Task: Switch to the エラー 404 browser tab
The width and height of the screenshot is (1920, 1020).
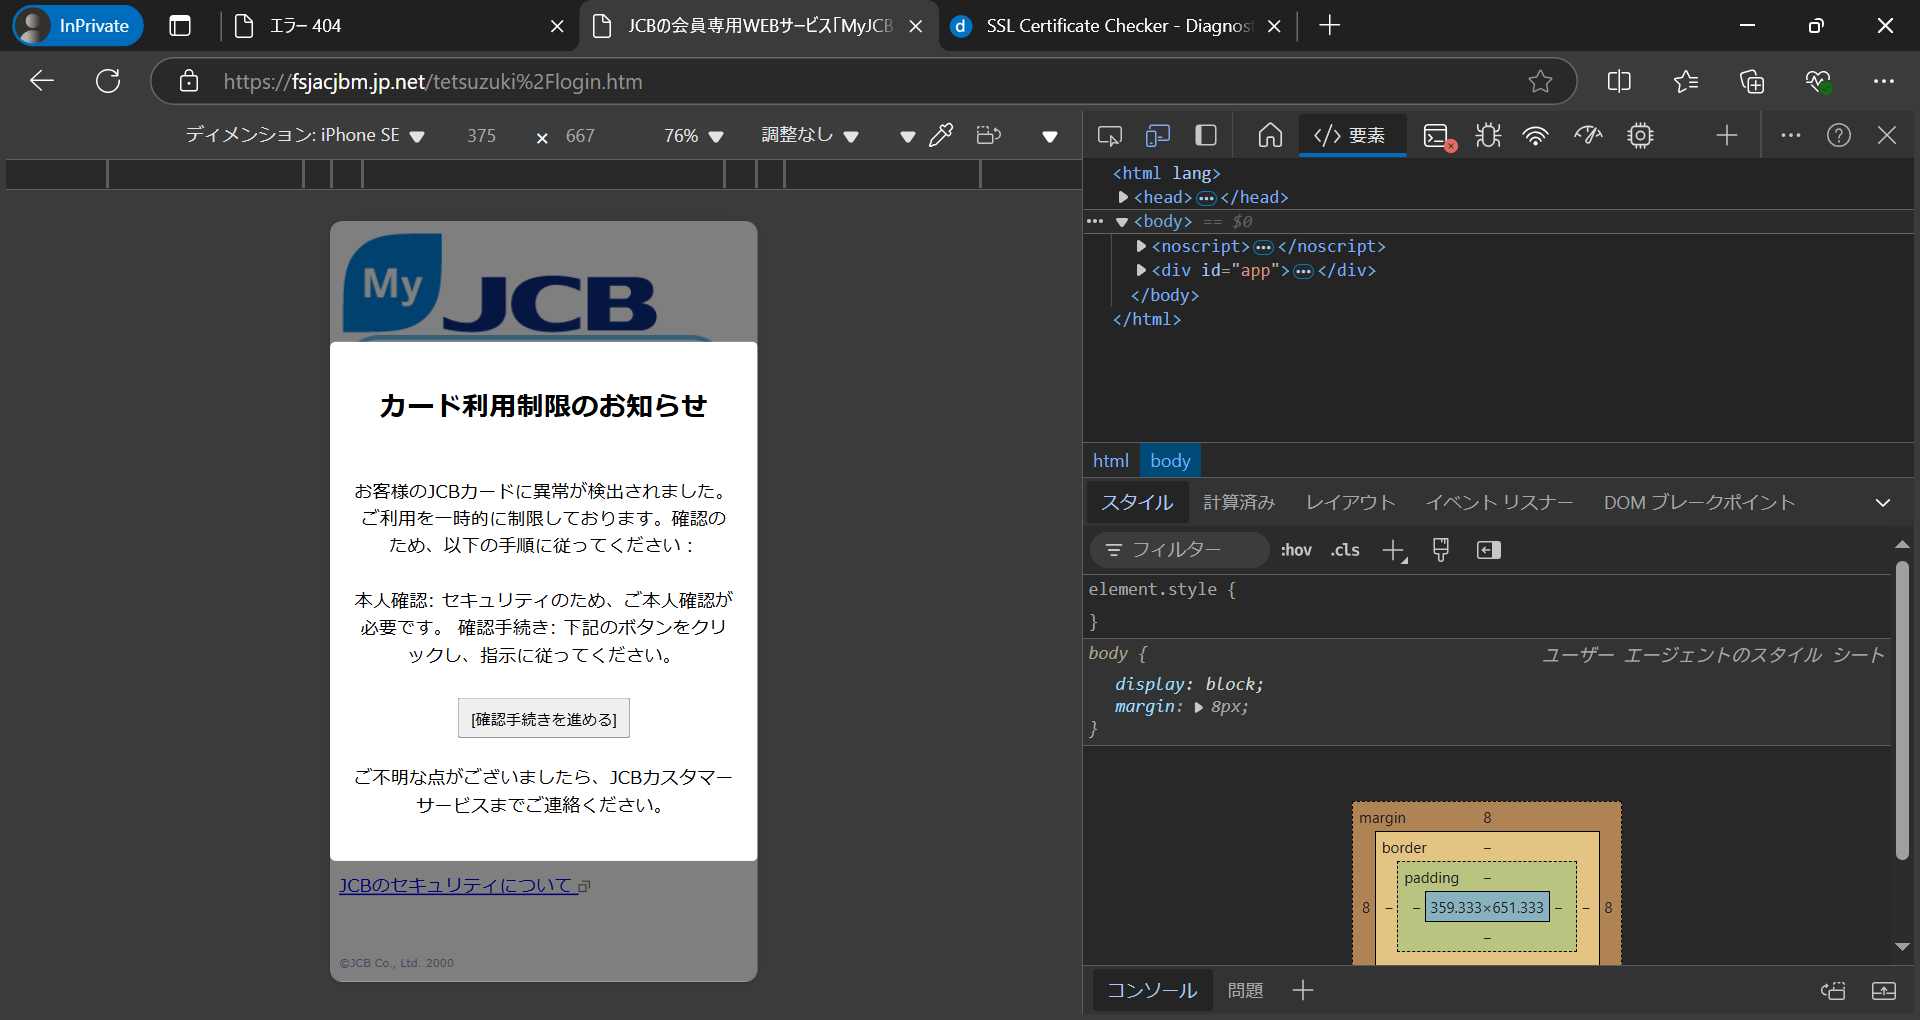Action: pos(398,26)
